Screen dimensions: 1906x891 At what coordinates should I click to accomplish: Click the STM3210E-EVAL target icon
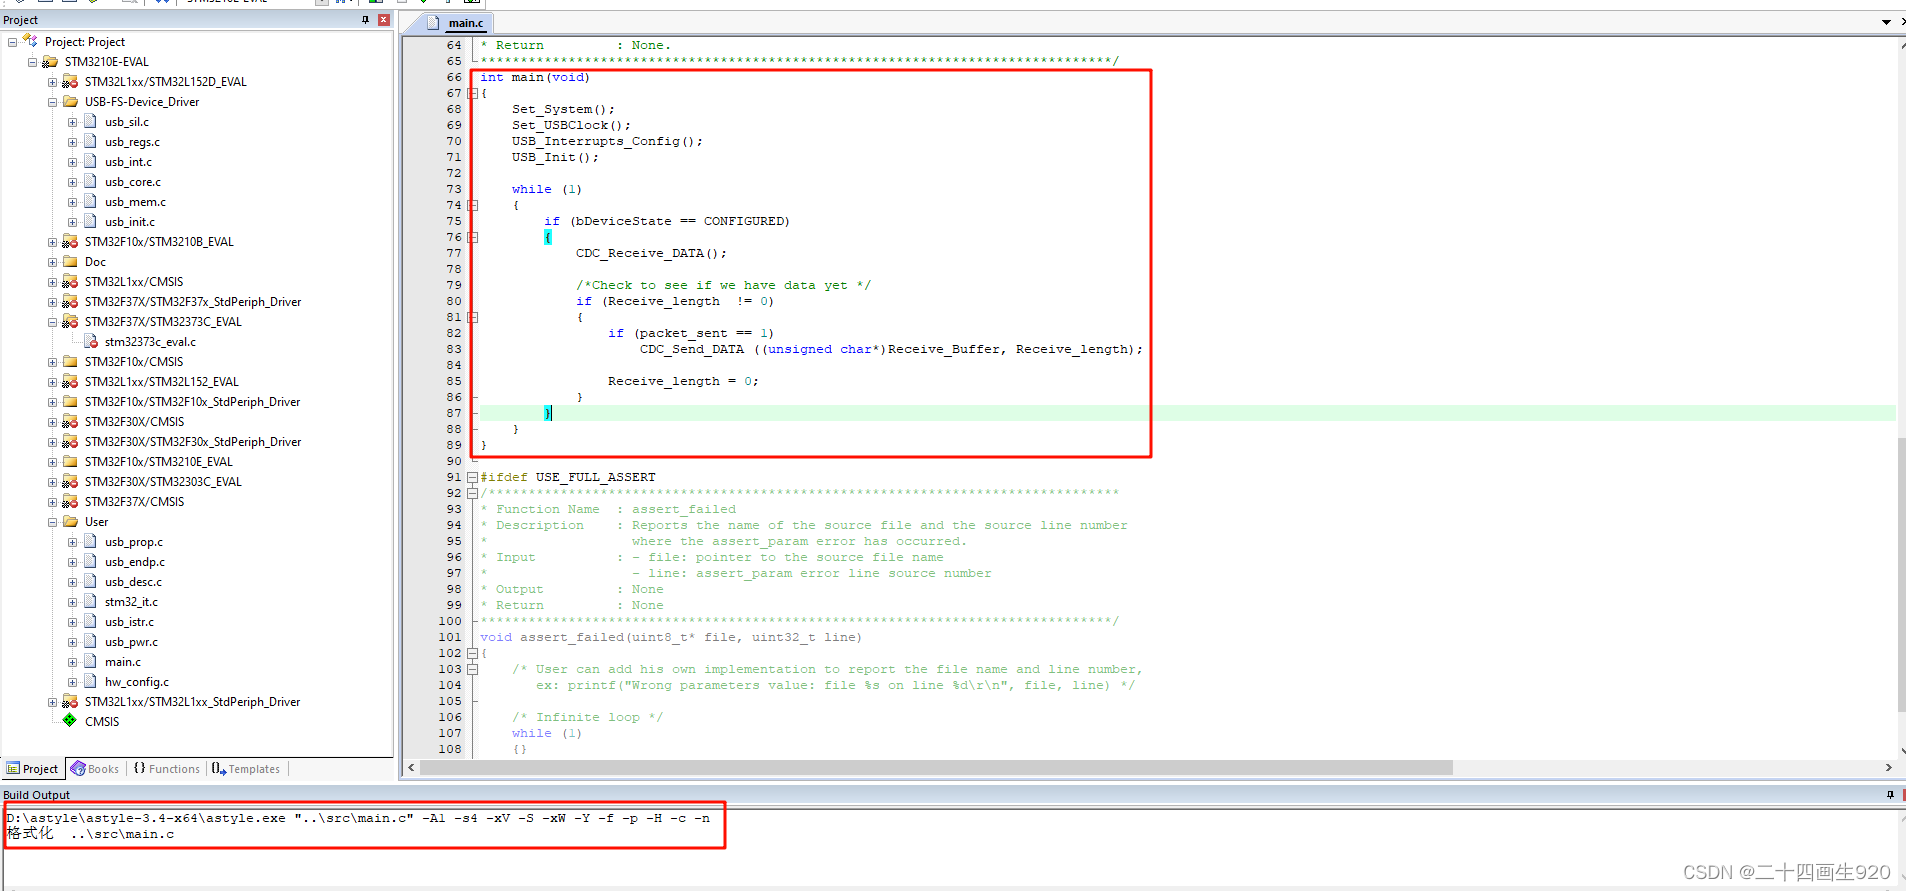point(50,61)
